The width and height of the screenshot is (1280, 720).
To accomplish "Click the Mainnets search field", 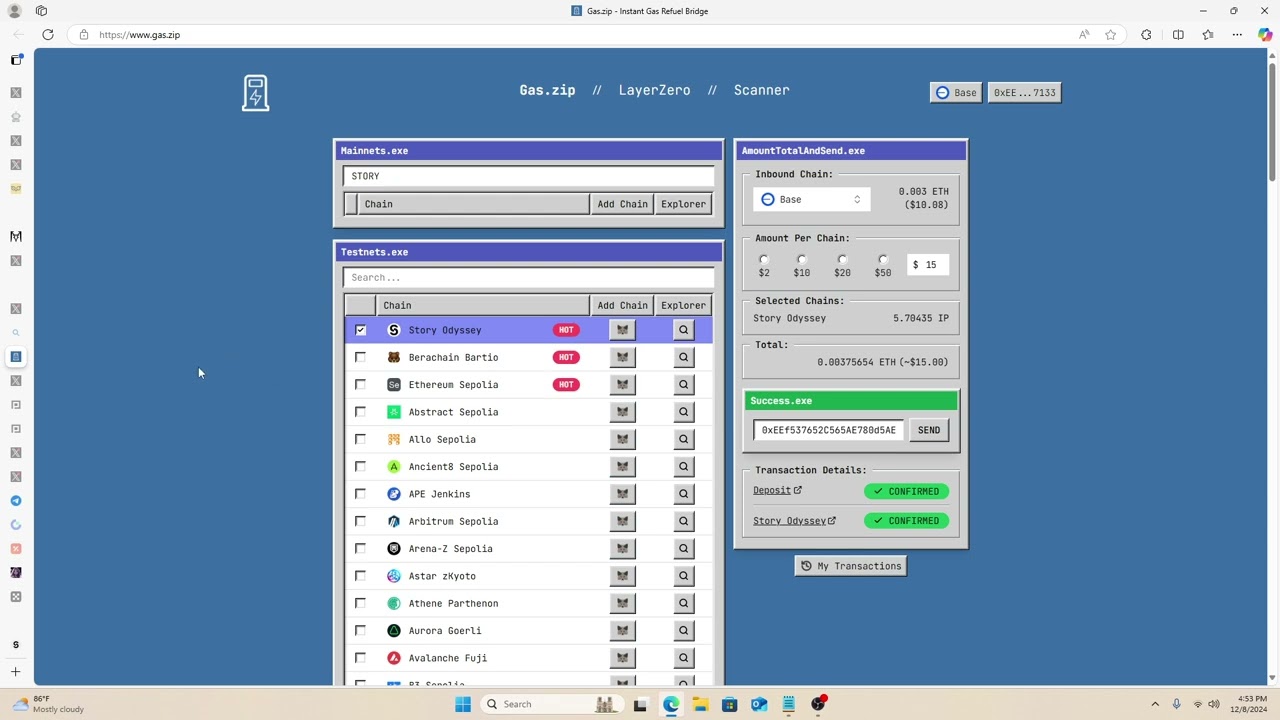I will point(528,176).
